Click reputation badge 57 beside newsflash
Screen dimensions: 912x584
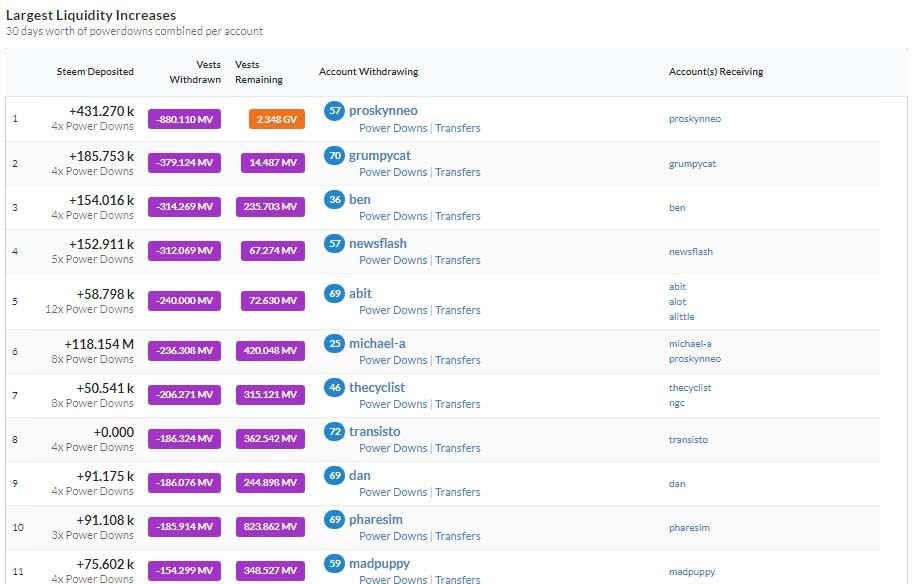pos(334,243)
